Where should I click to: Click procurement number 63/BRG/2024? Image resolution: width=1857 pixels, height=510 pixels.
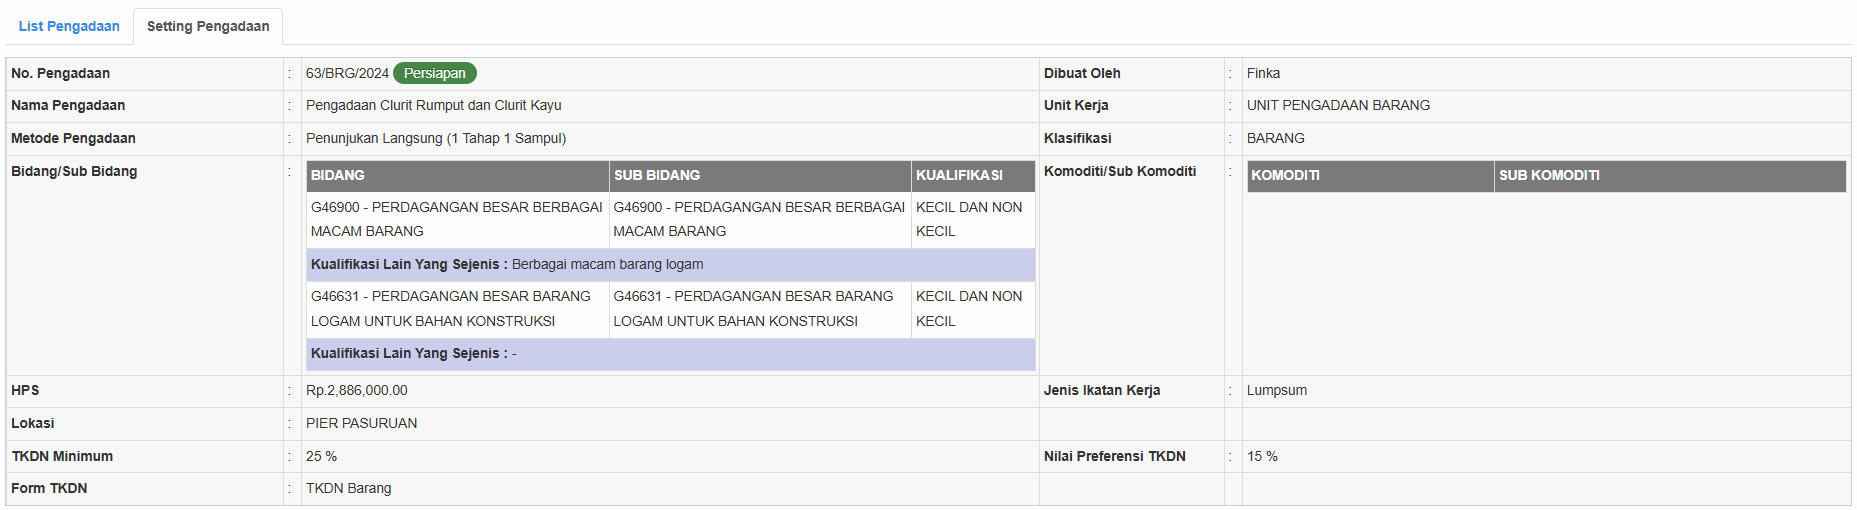(x=347, y=73)
